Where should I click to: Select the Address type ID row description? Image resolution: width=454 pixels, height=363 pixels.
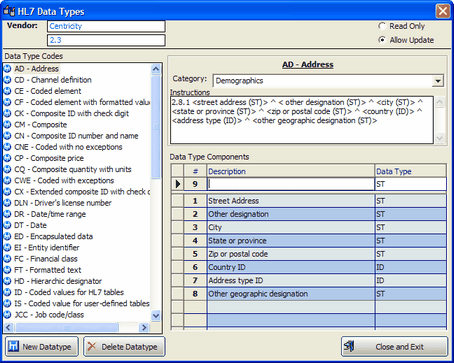291,281
